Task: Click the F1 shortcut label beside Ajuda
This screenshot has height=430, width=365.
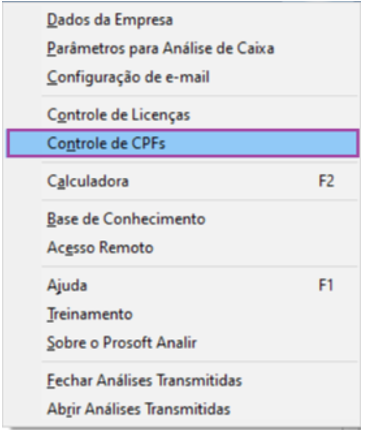Action: pyautogui.click(x=326, y=285)
